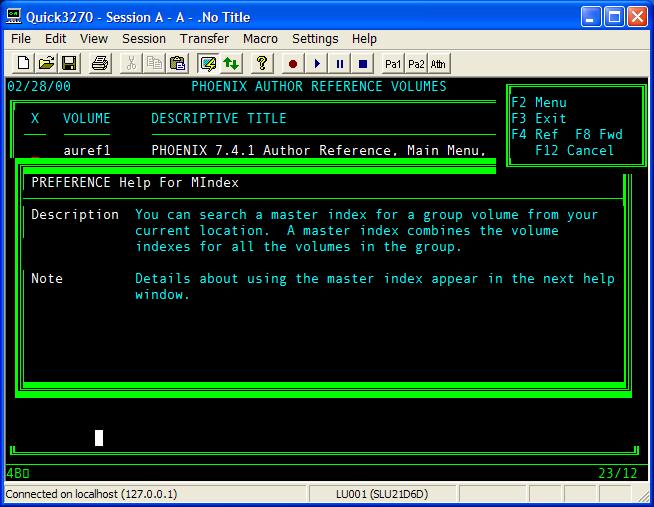The image size is (654, 507).
Task: Print the screen with printer icon
Action: pyautogui.click(x=100, y=64)
